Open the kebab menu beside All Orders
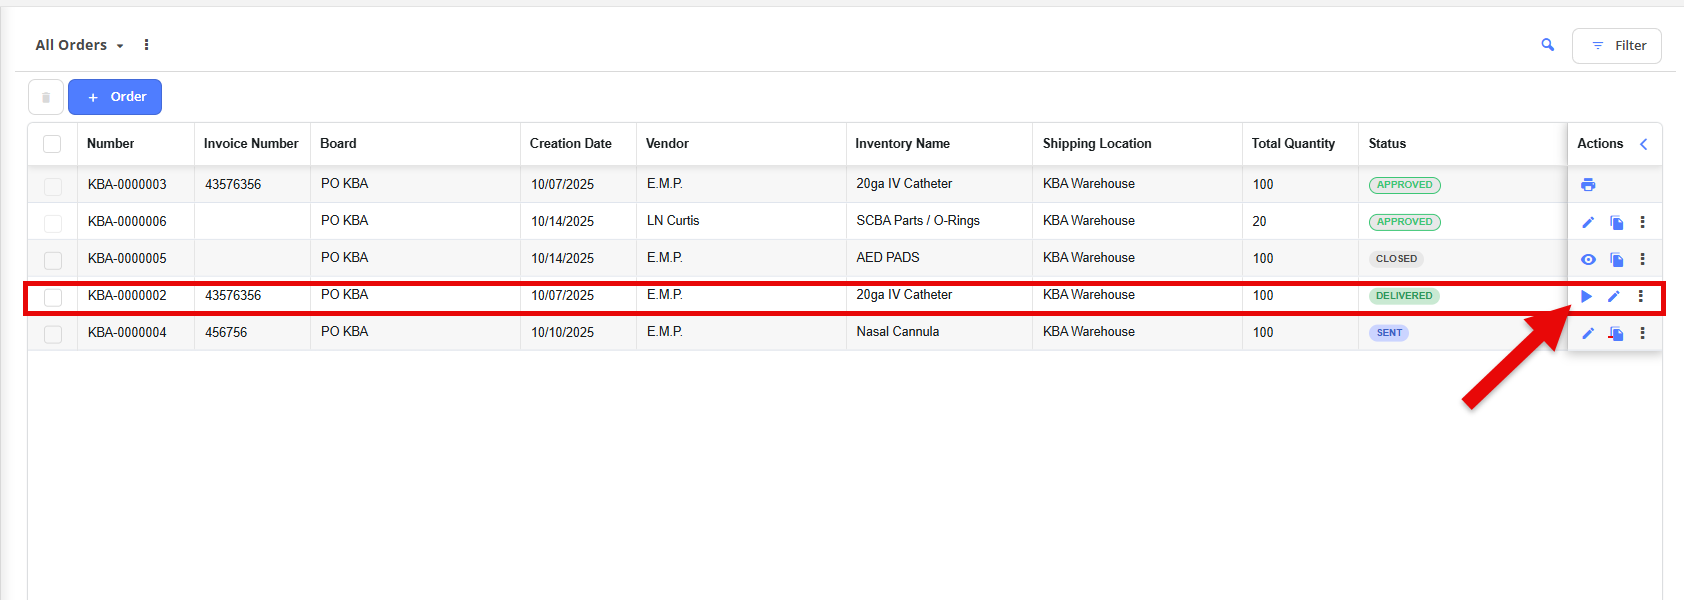Screen dimensions: 1684x600 pyautogui.click(x=146, y=45)
